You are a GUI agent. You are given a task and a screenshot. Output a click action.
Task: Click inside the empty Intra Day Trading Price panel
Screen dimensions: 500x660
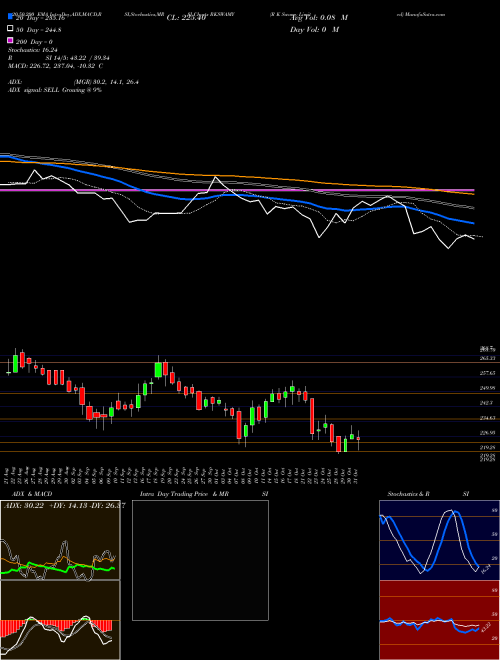200,560
